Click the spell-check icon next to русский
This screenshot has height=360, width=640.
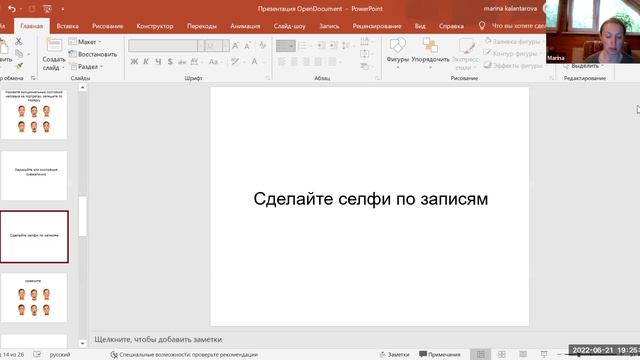(37, 354)
